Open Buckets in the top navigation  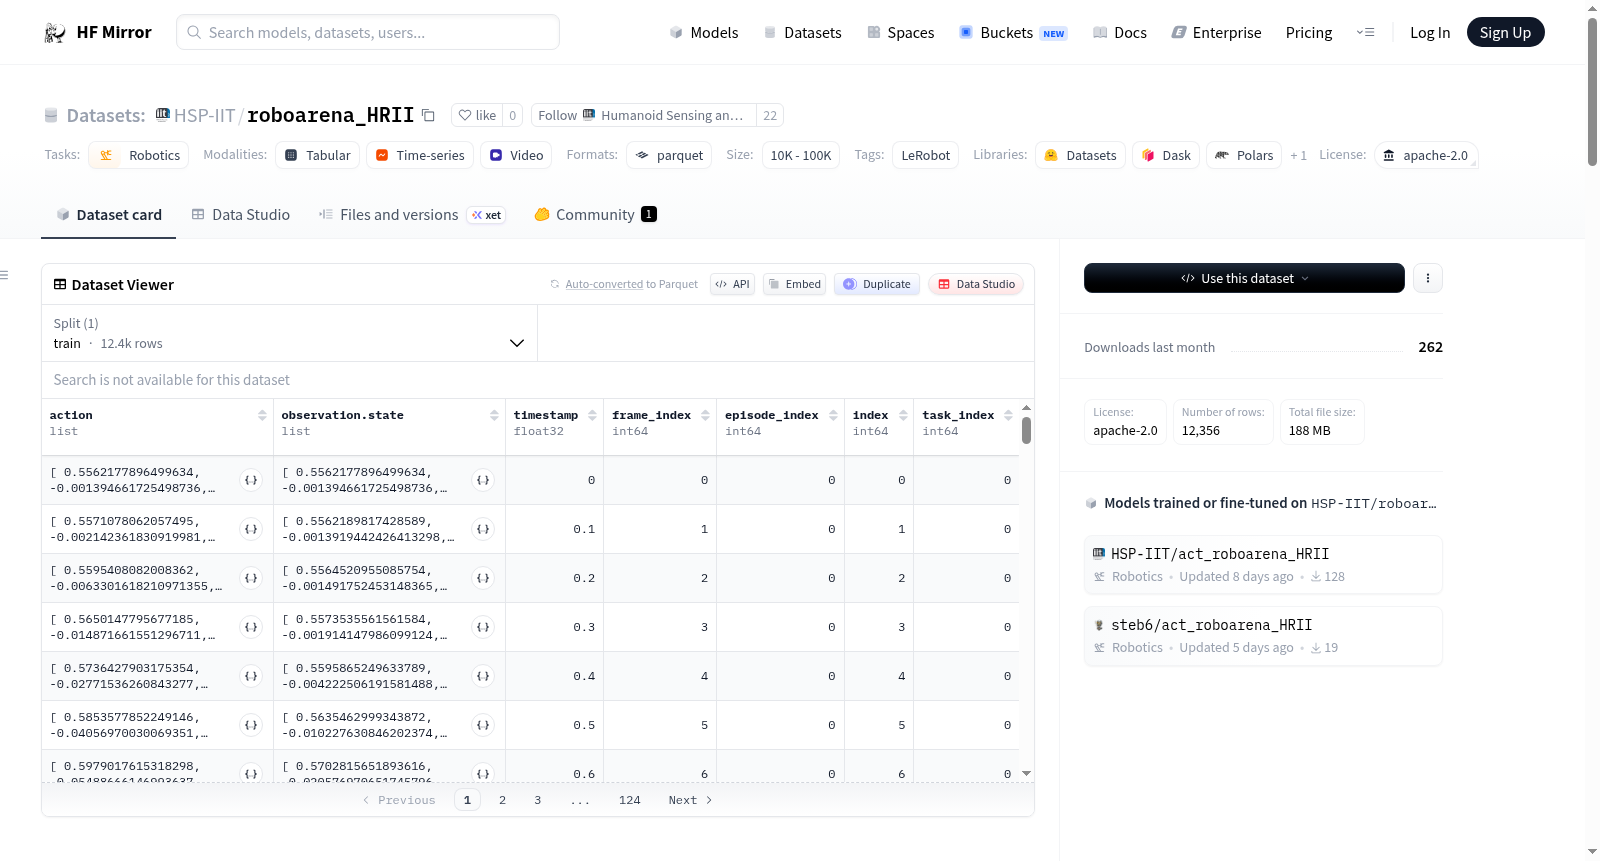1013,33
